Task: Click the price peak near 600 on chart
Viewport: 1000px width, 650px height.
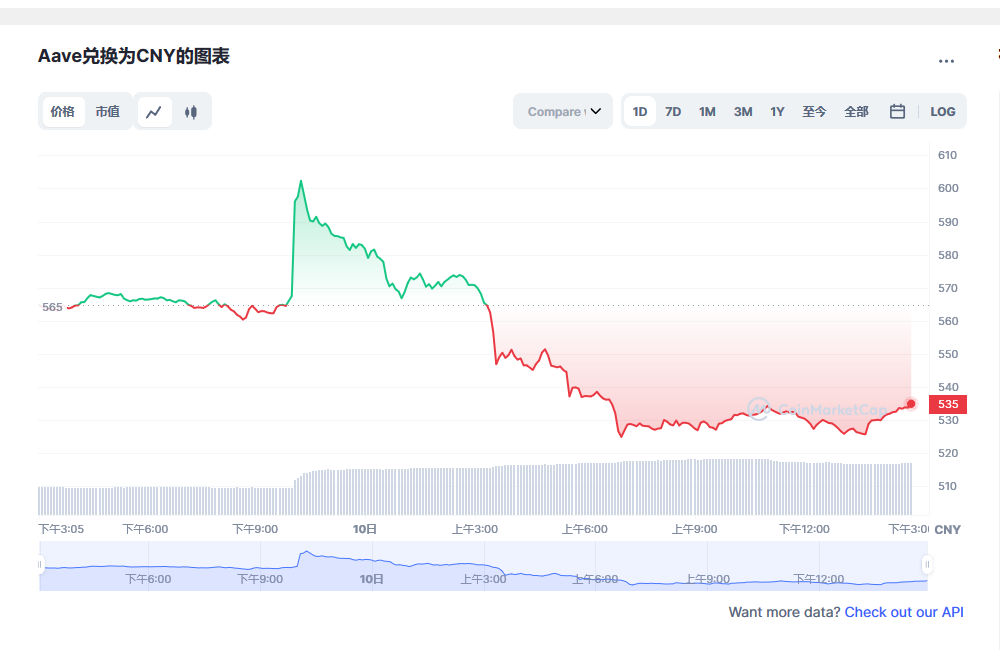Action: pos(301,182)
